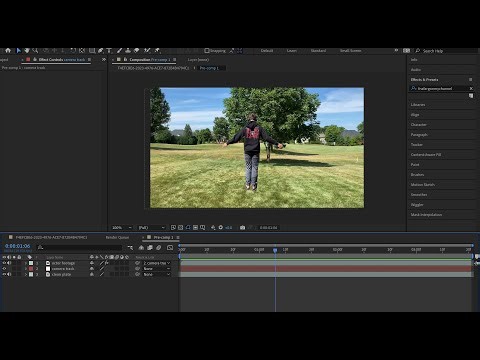Take a snapshot with camera icon
The width and height of the screenshot is (480, 360).
point(242,227)
